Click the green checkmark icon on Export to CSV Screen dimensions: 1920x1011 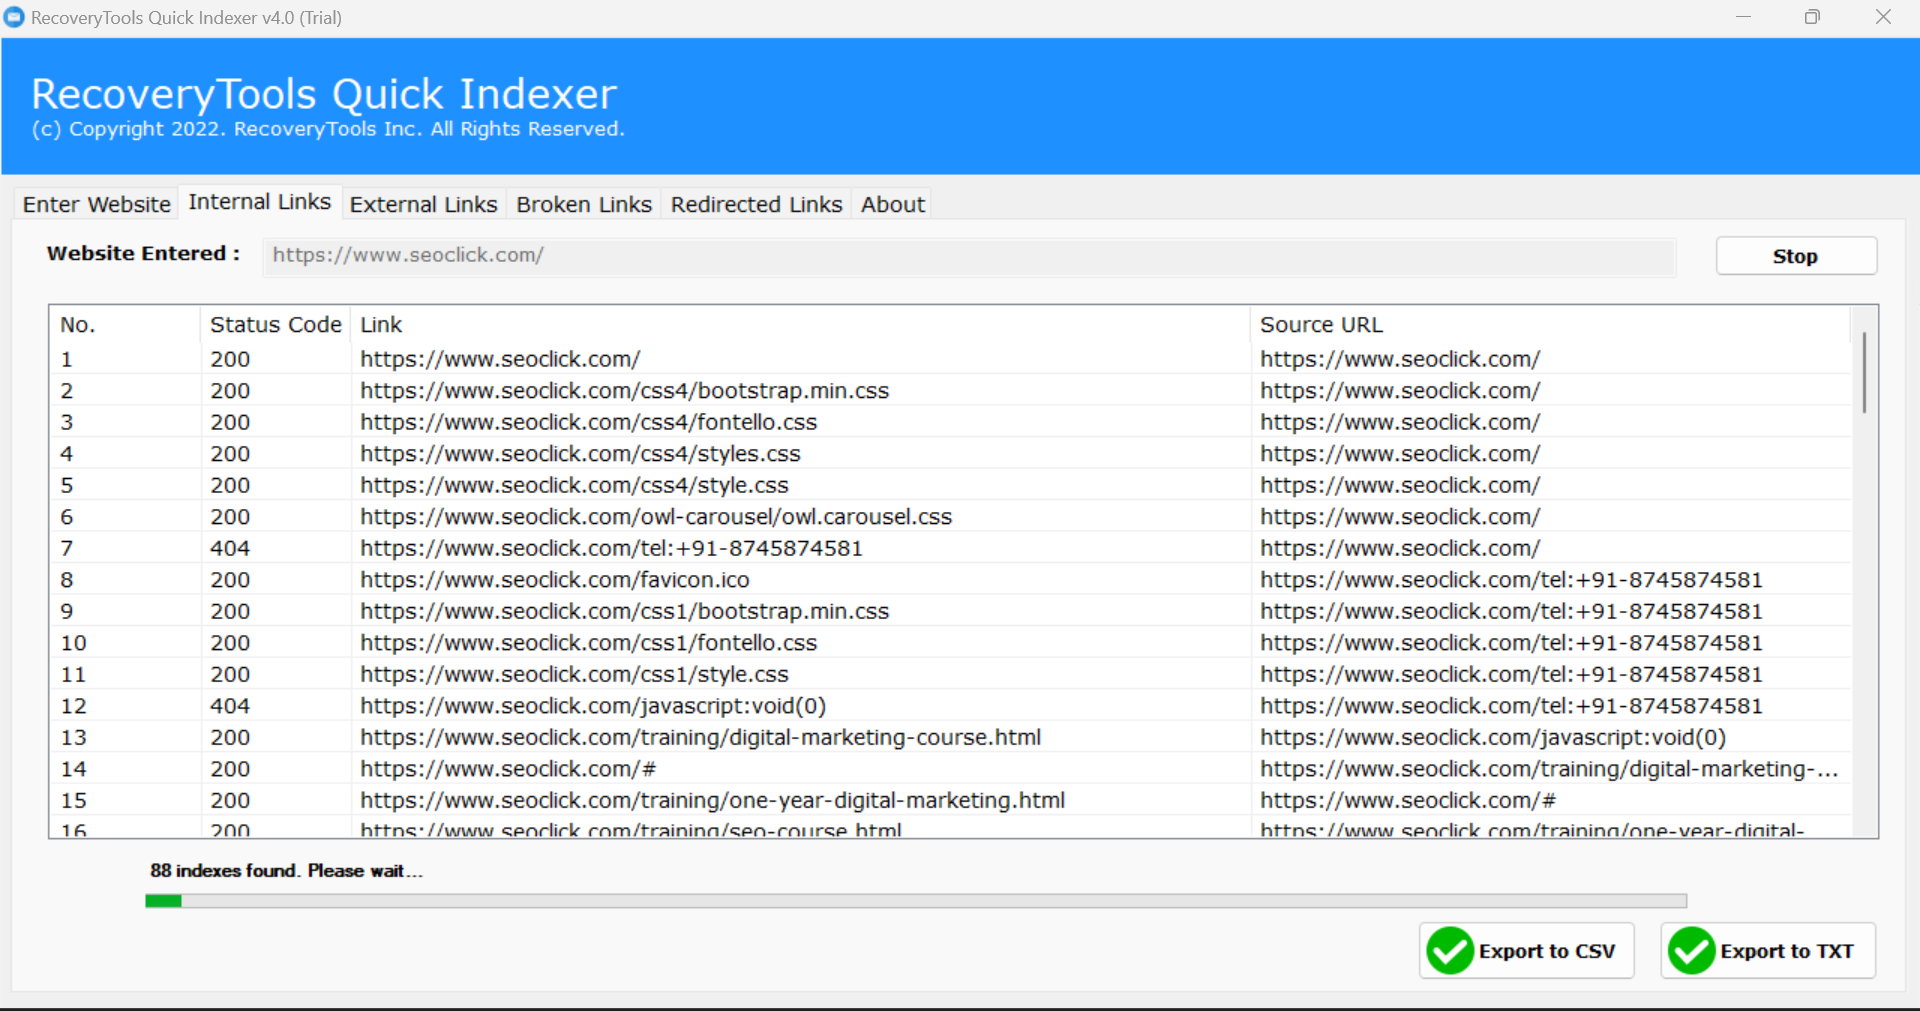(1450, 950)
